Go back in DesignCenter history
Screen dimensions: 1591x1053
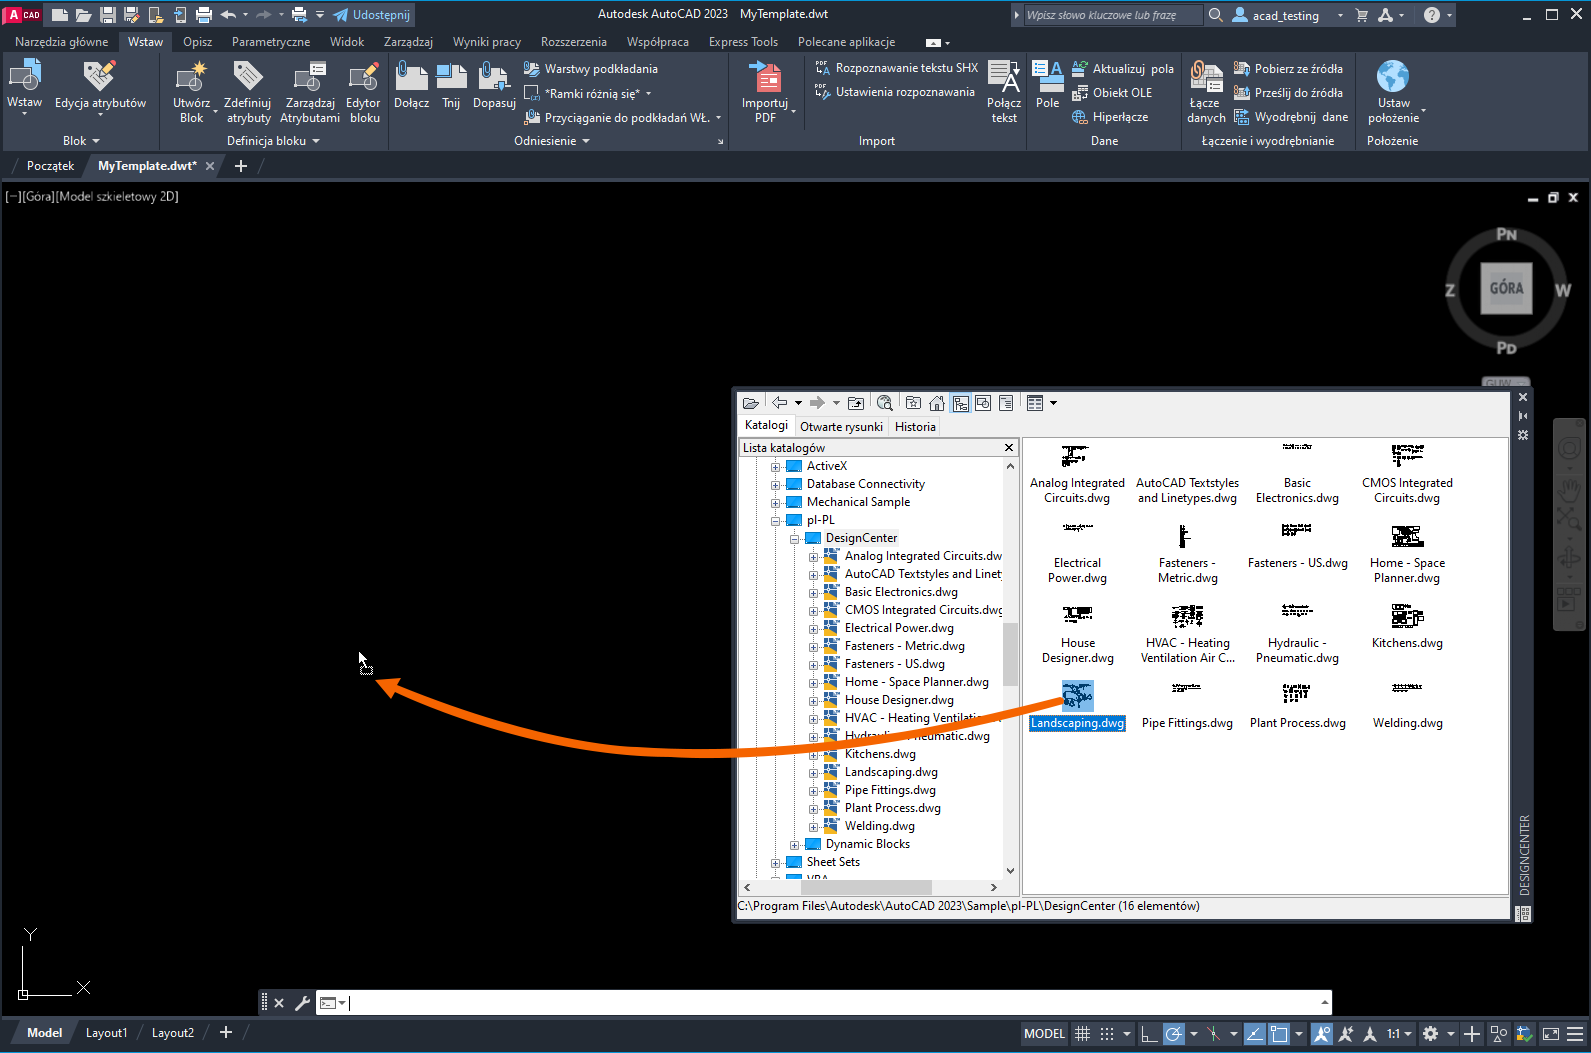click(x=780, y=403)
